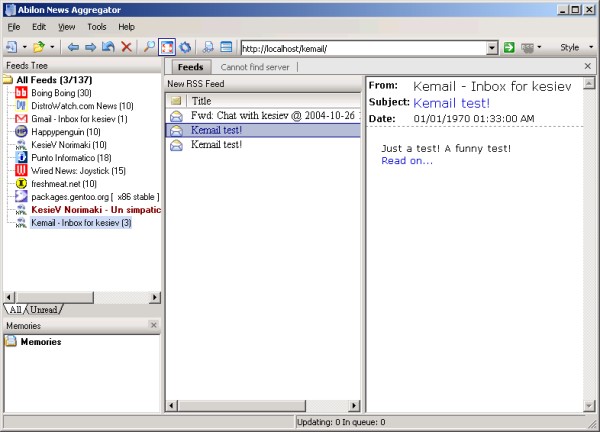The width and height of the screenshot is (600, 432).
Task: Open the View menu
Action: click(x=67, y=27)
